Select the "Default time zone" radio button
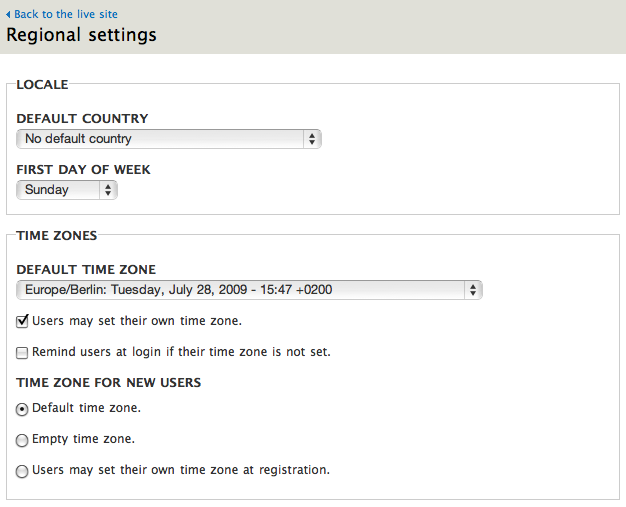 click(x=22, y=409)
